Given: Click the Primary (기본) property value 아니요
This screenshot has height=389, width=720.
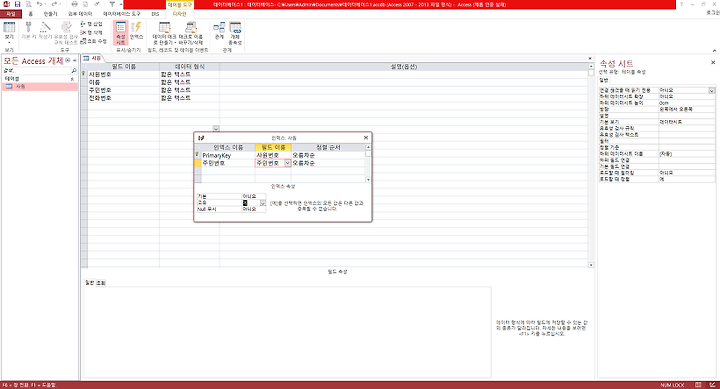Looking at the screenshot, I should pos(253,196).
